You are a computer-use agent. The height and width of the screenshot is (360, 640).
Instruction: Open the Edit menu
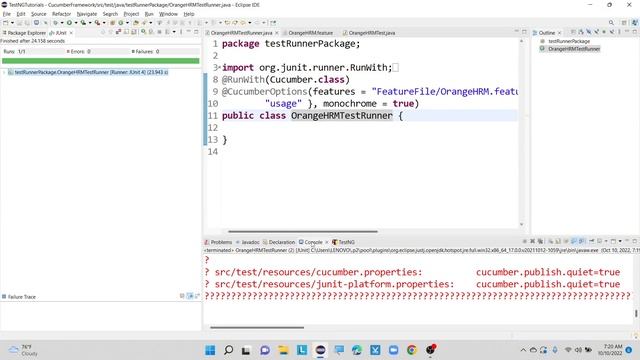(20, 14)
